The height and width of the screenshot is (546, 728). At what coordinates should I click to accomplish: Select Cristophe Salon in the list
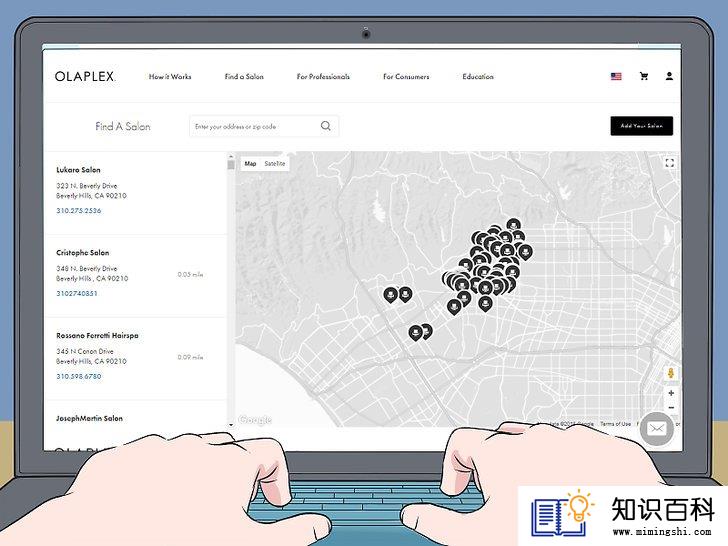coord(83,253)
